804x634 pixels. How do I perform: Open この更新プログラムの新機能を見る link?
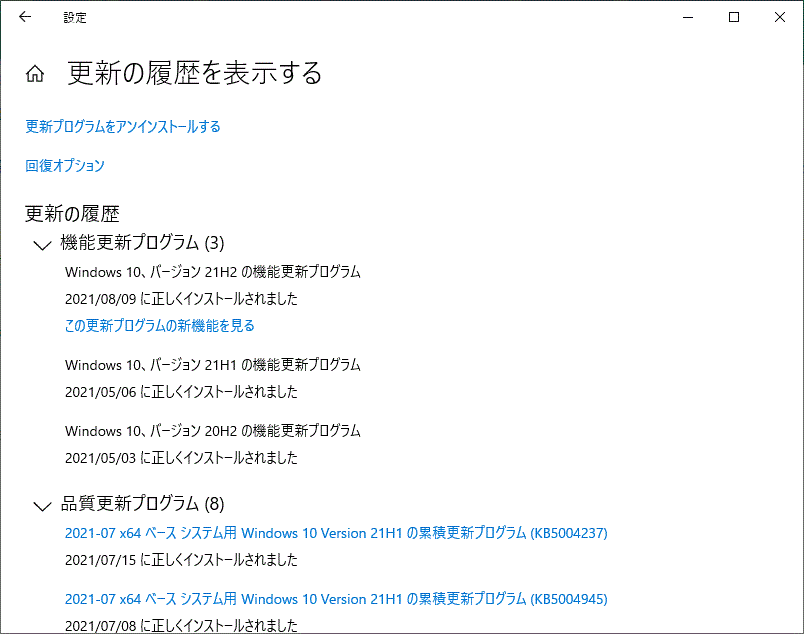159,326
